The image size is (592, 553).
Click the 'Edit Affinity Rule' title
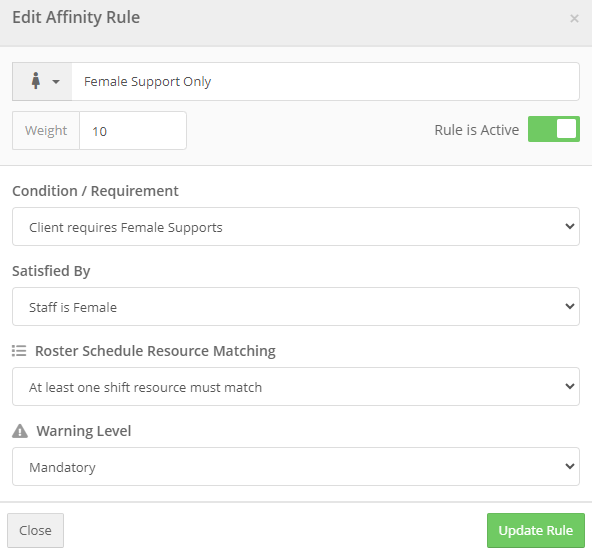[x=76, y=17]
